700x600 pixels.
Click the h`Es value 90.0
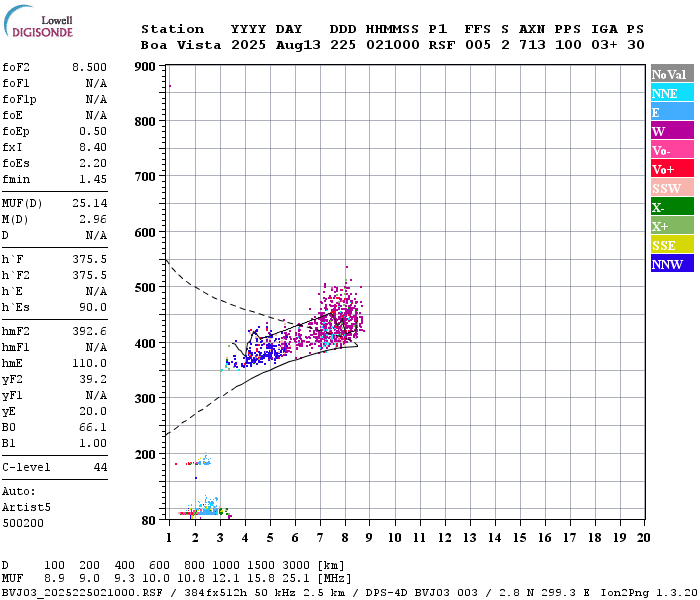click(93, 307)
